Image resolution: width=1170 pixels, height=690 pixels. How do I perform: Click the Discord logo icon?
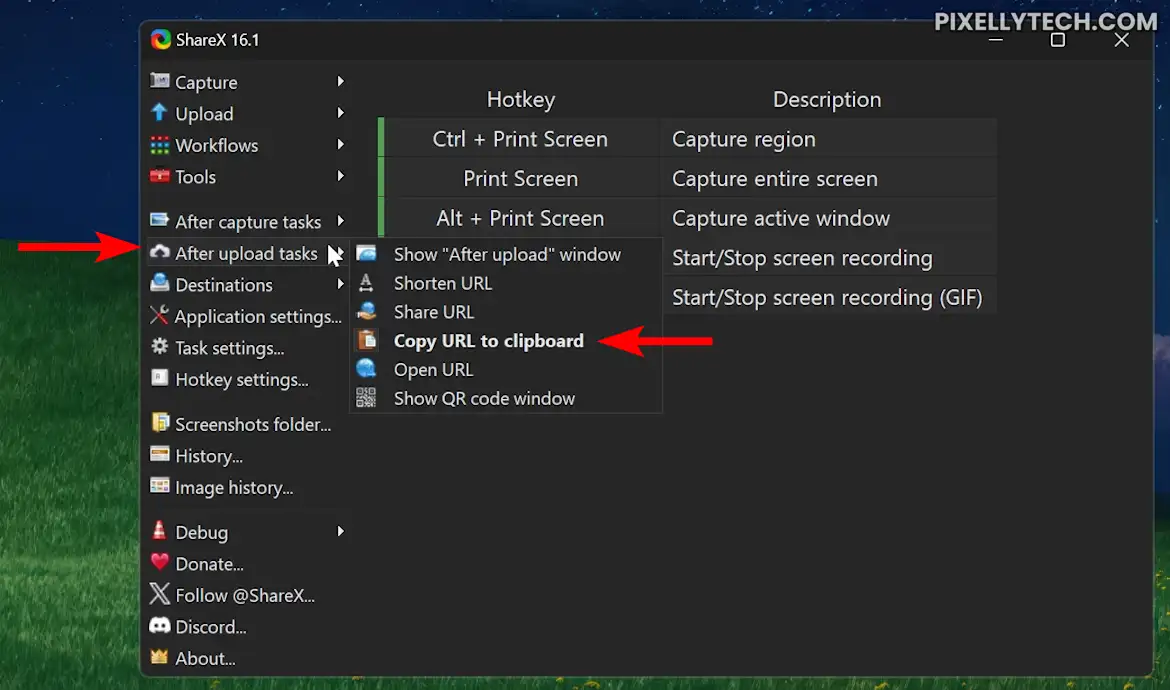click(x=159, y=625)
